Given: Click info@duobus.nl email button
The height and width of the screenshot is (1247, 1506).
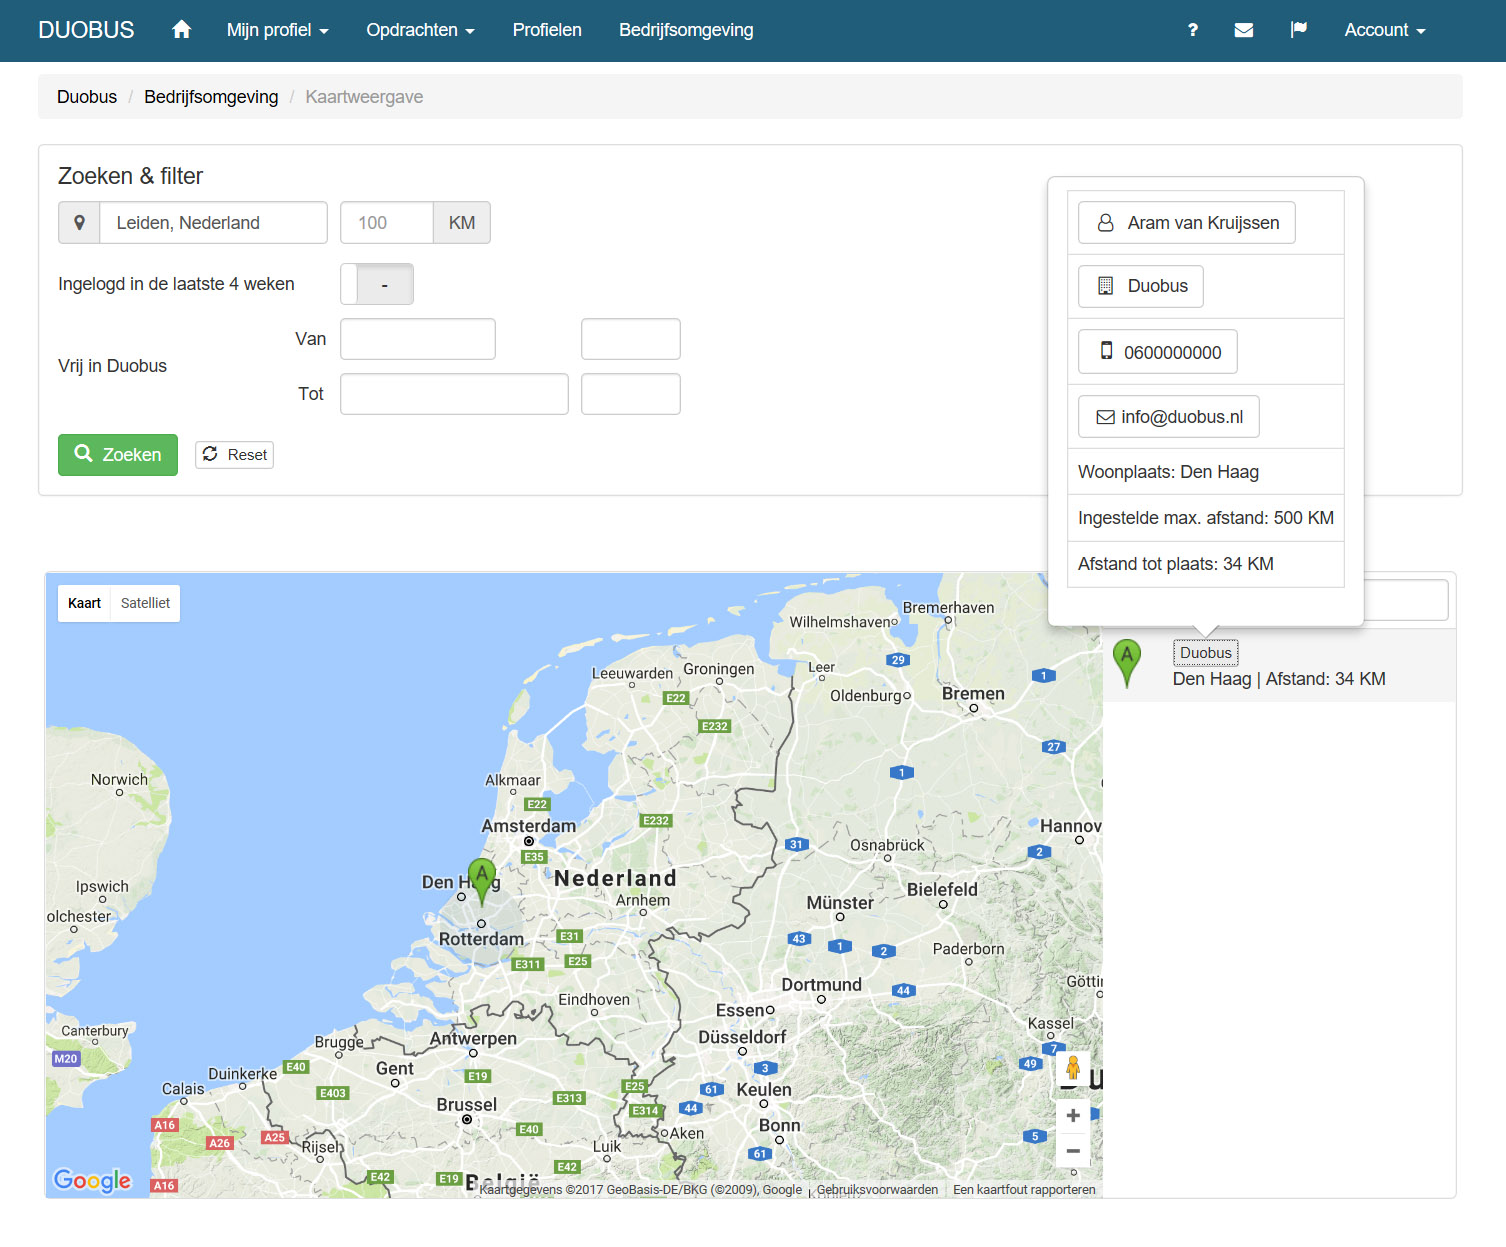Looking at the screenshot, I should coord(1169,417).
